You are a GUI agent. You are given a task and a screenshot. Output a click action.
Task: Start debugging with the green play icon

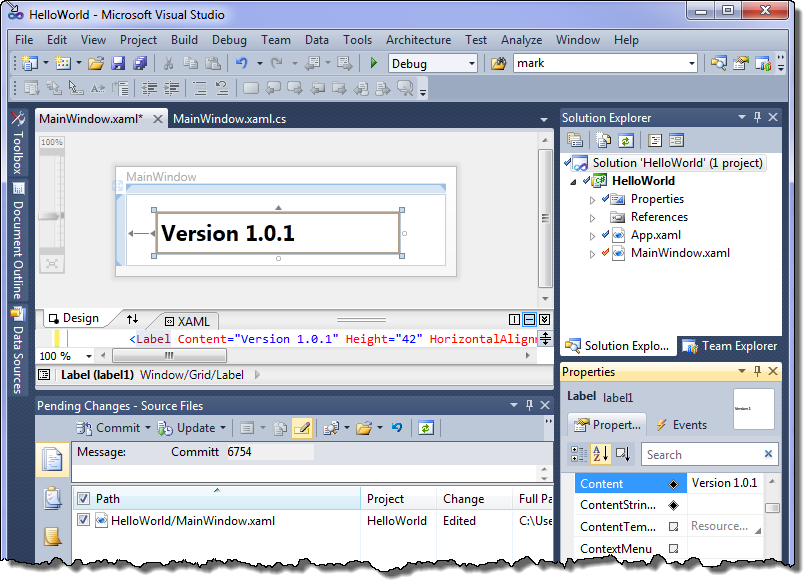[373, 63]
